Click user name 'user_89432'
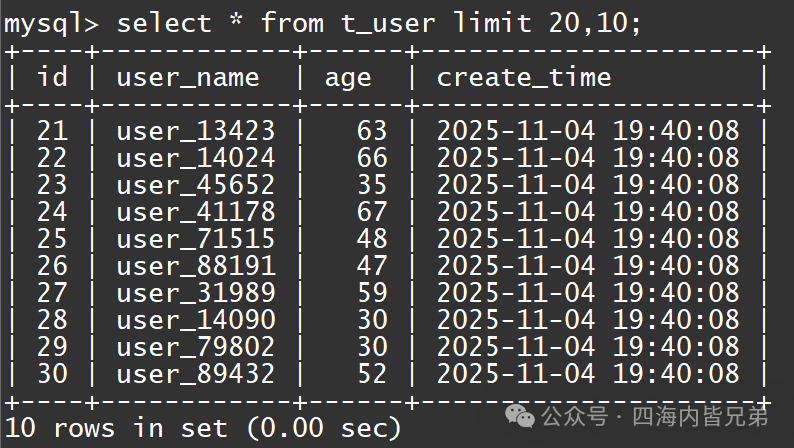 196,374
